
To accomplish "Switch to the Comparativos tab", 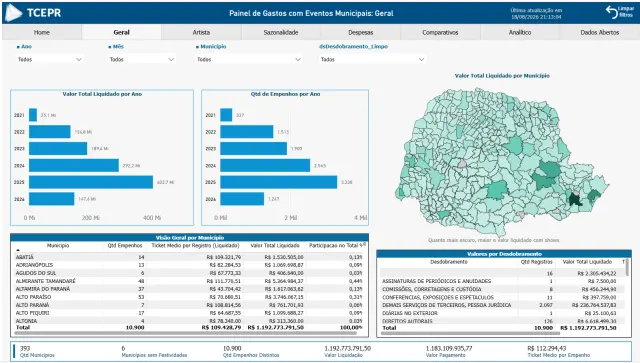I will tap(440, 32).
